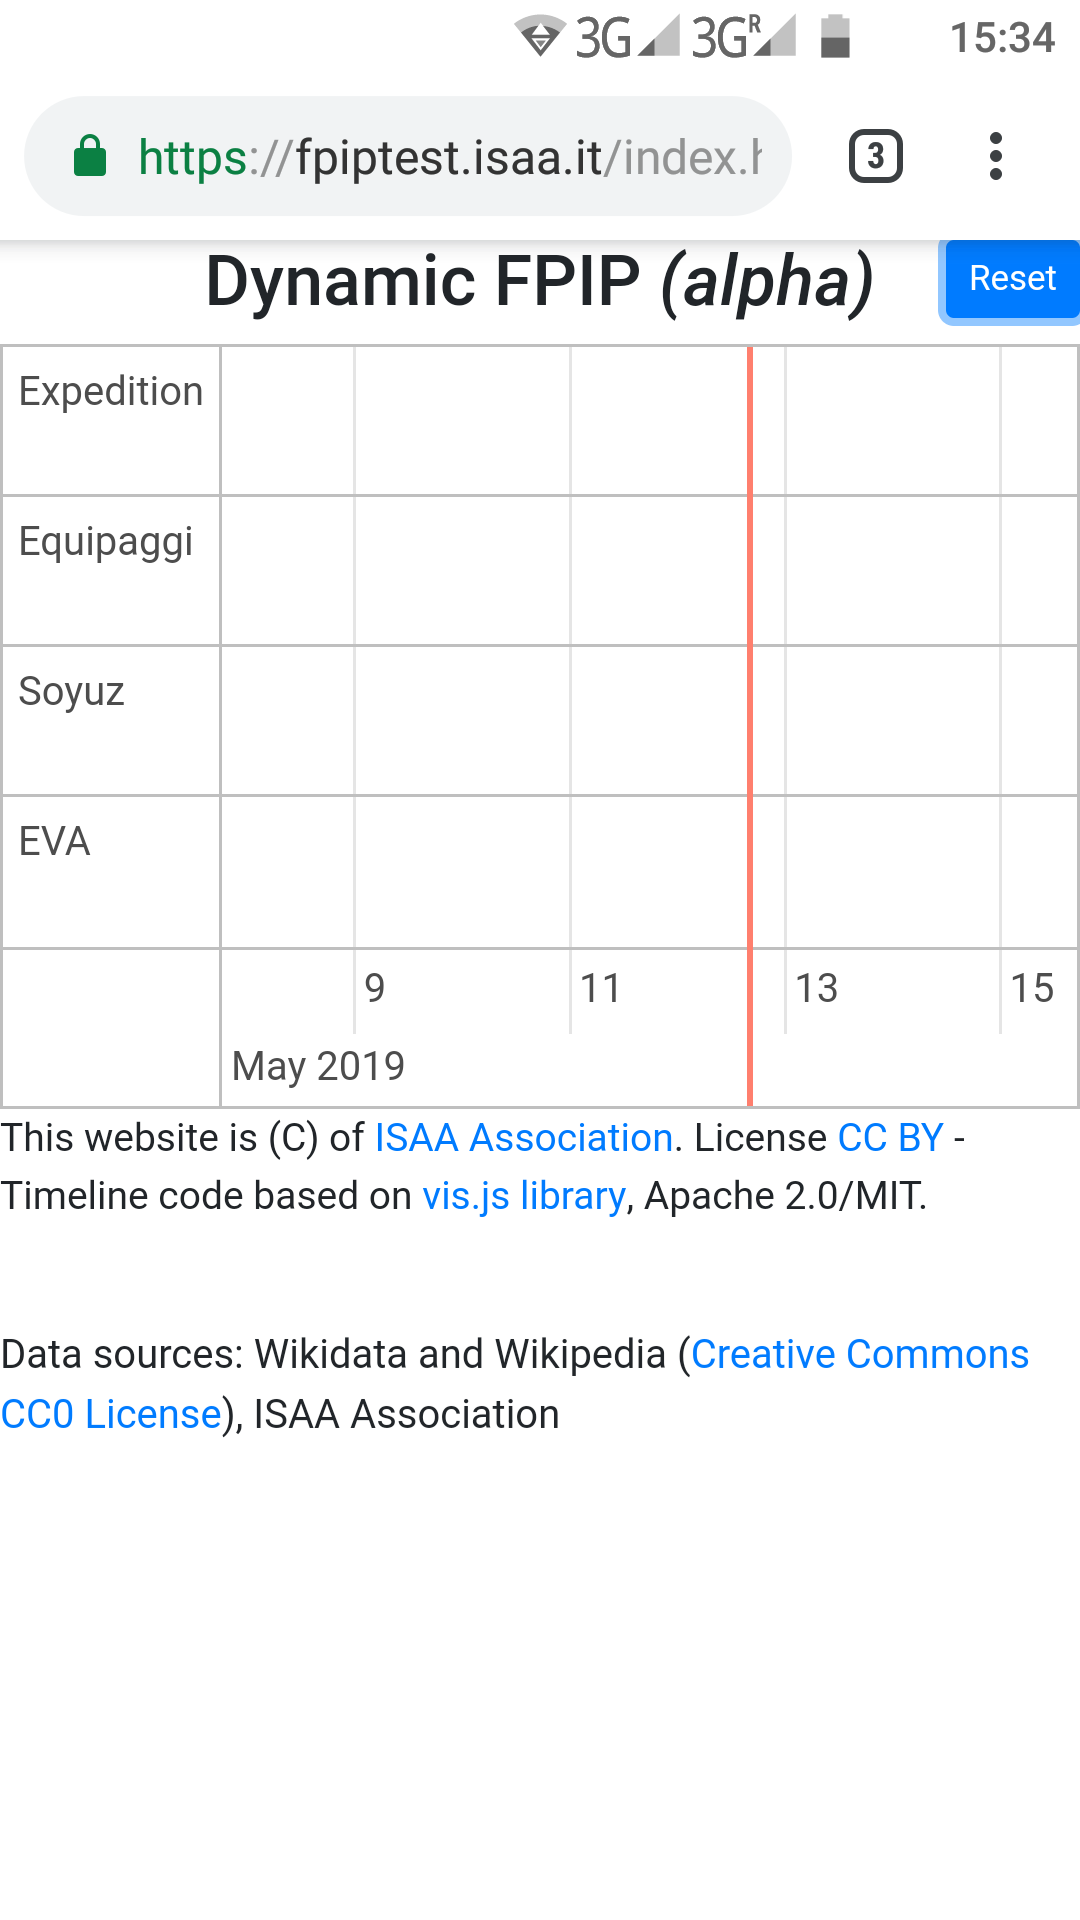
Task: Select the EVA timeline group label
Action: (x=55, y=842)
